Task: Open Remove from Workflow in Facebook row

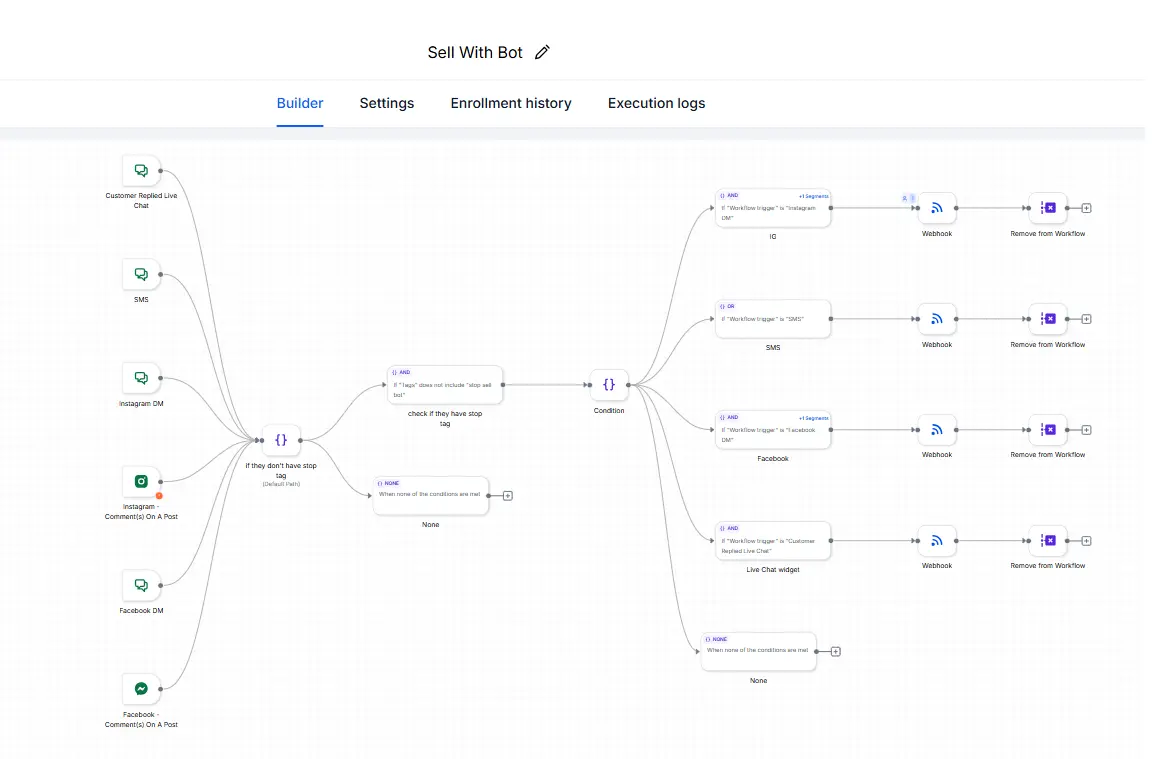Action: (x=1048, y=430)
